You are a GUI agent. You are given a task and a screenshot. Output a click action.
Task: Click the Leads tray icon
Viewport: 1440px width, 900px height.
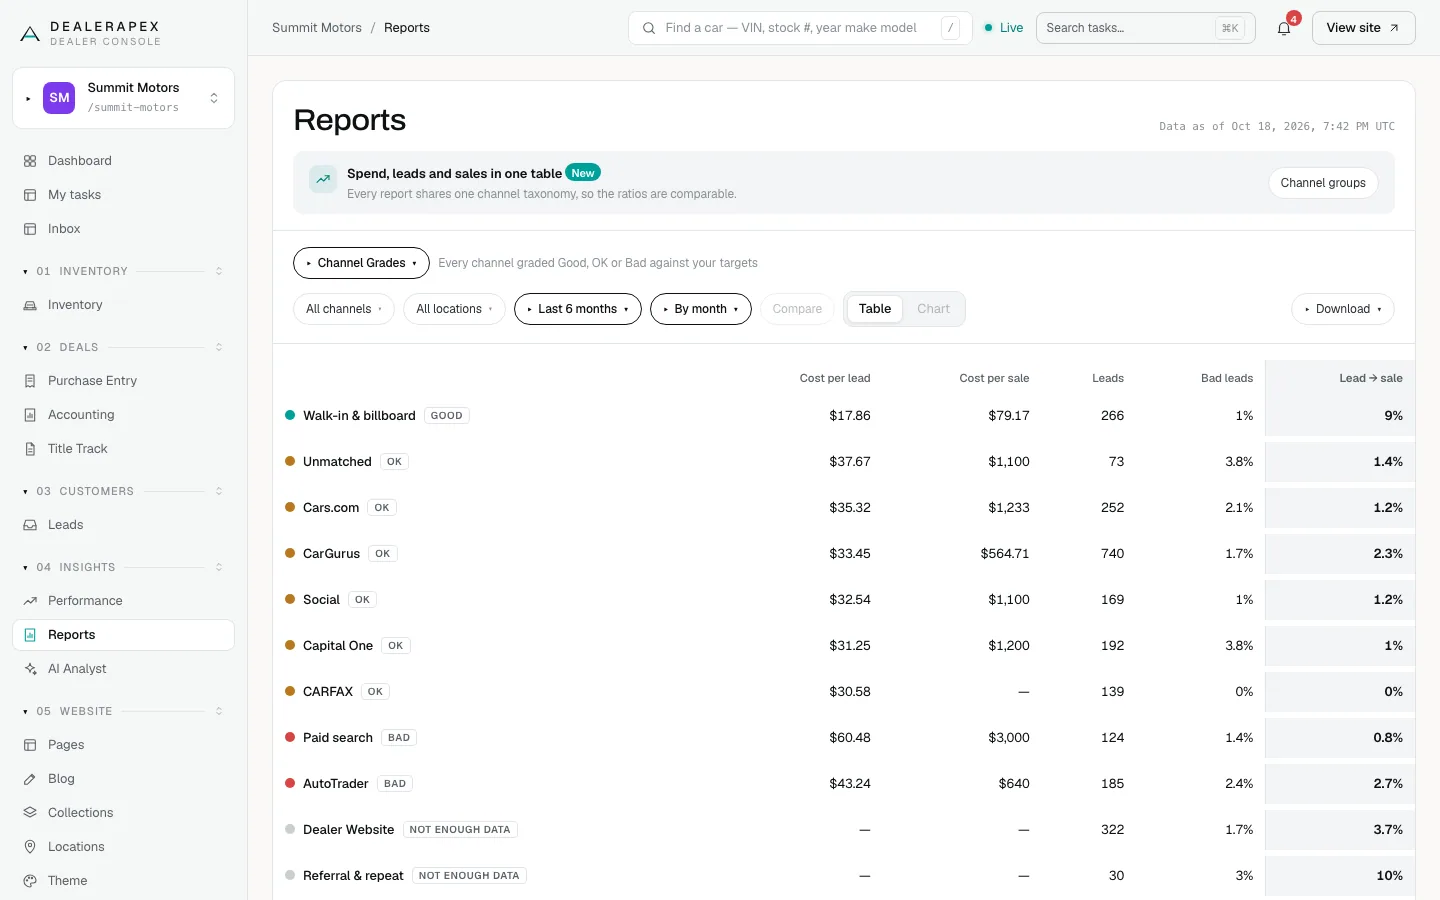coord(30,525)
